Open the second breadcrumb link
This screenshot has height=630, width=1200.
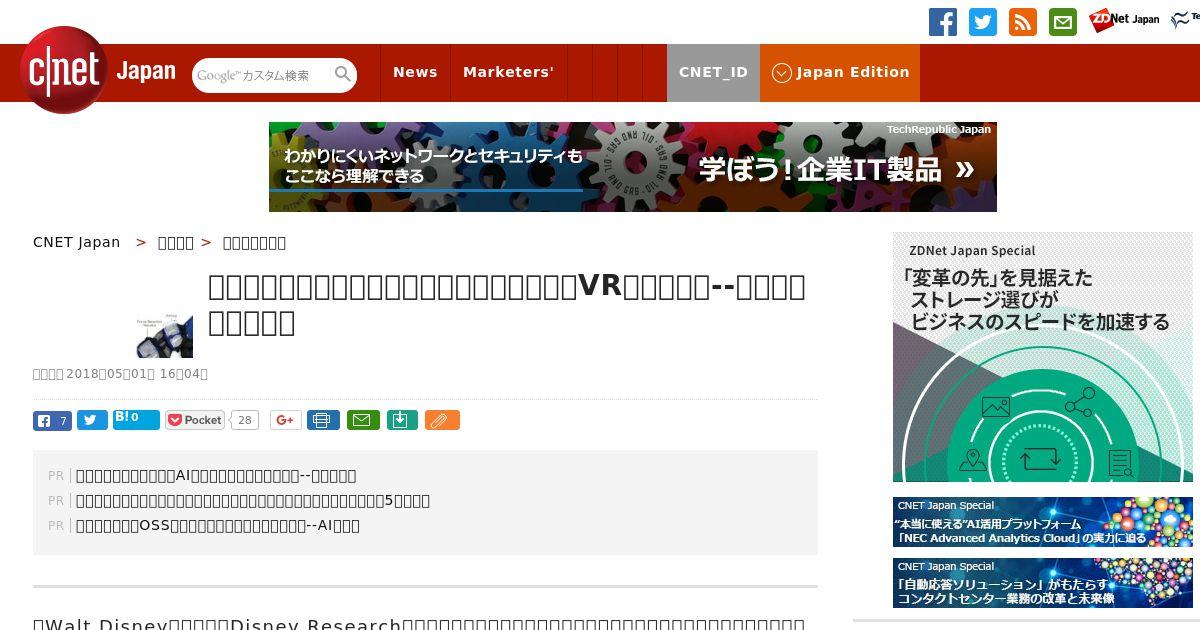[176, 242]
